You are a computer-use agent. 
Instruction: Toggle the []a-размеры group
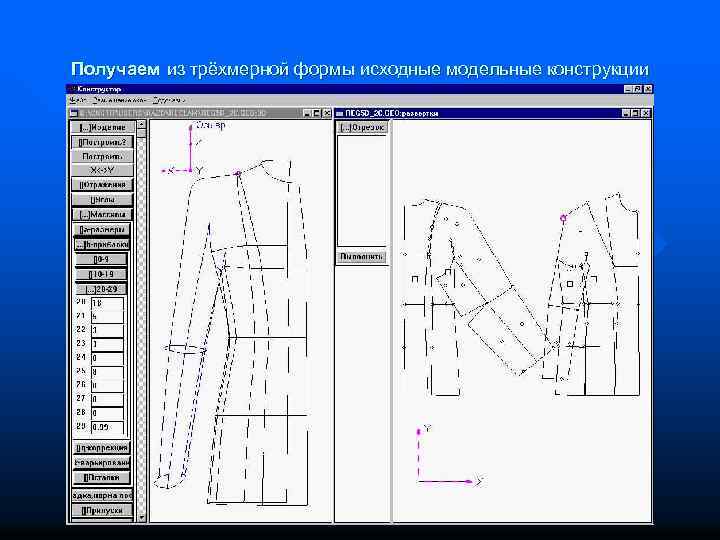click(102, 230)
